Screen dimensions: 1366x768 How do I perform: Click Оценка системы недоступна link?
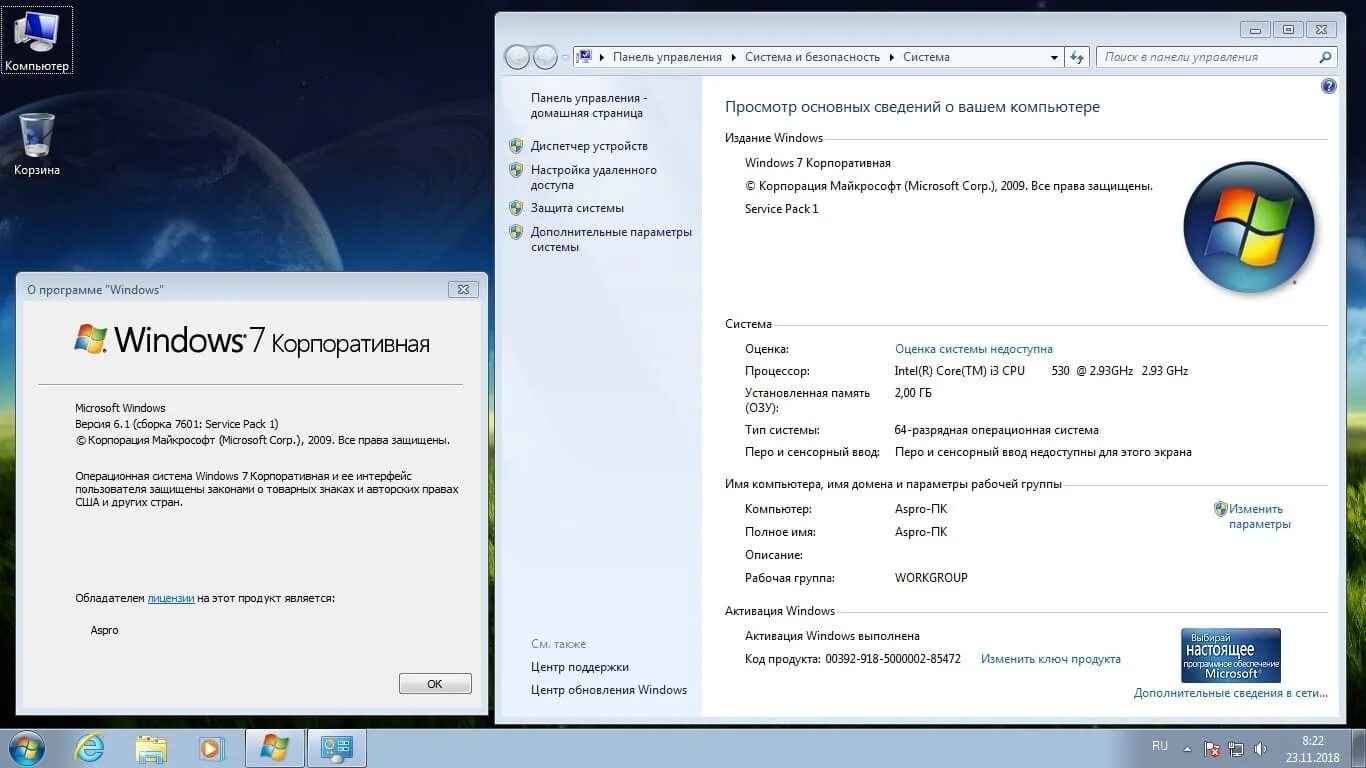[x=974, y=349]
